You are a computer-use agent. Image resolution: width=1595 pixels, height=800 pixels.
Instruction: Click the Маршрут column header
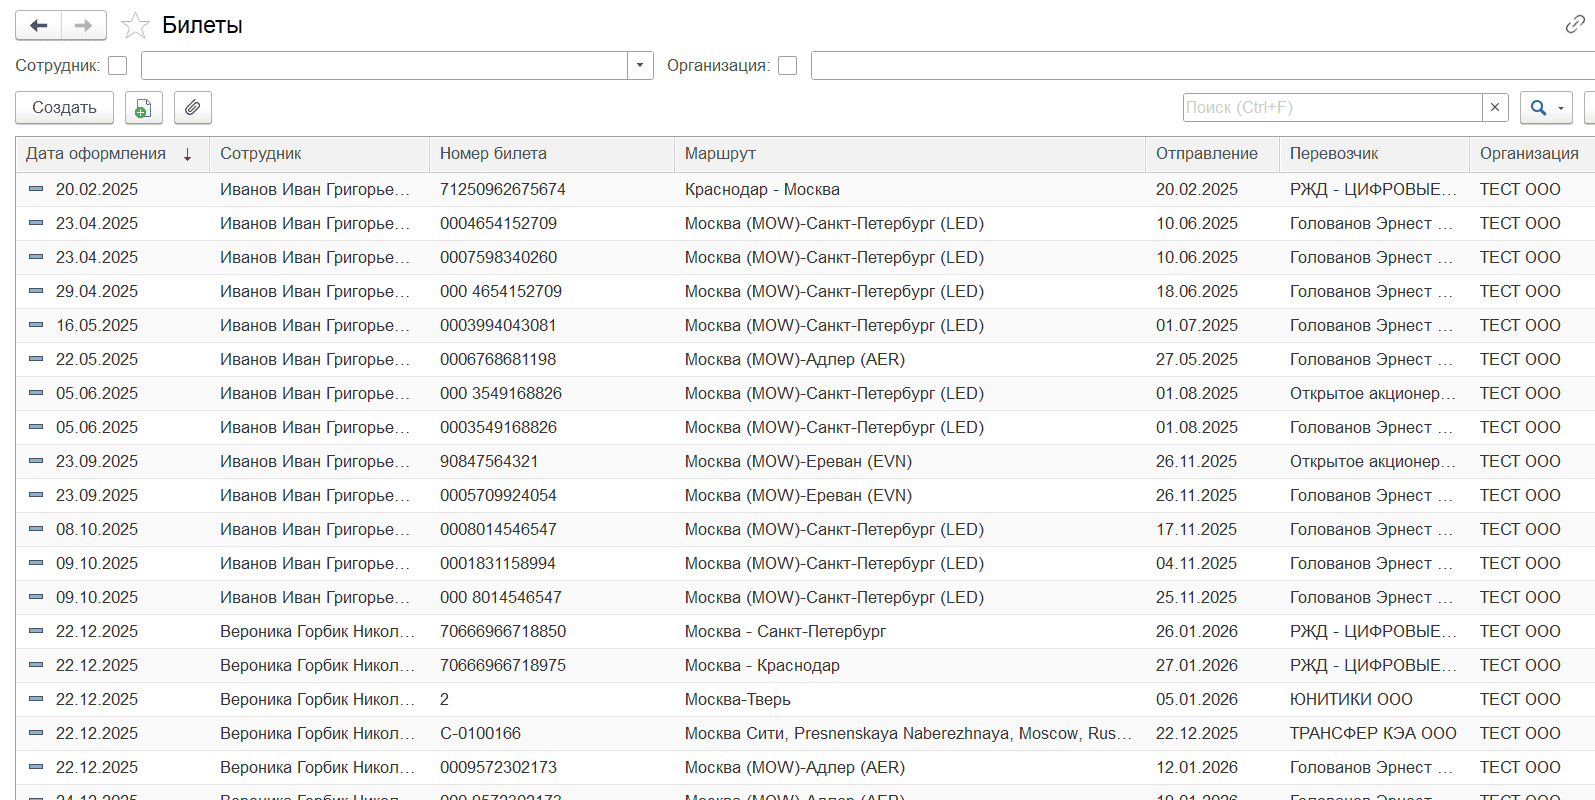point(720,154)
